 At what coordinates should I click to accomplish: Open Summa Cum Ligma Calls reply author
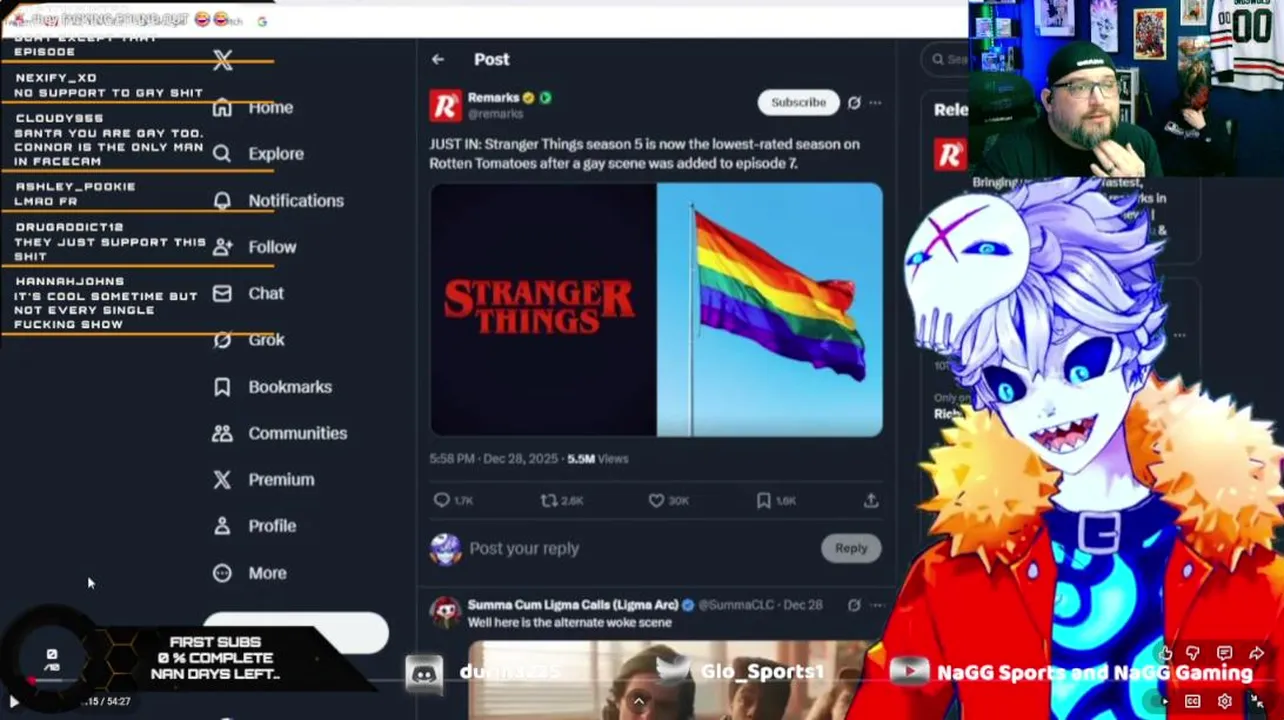tap(573, 605)
